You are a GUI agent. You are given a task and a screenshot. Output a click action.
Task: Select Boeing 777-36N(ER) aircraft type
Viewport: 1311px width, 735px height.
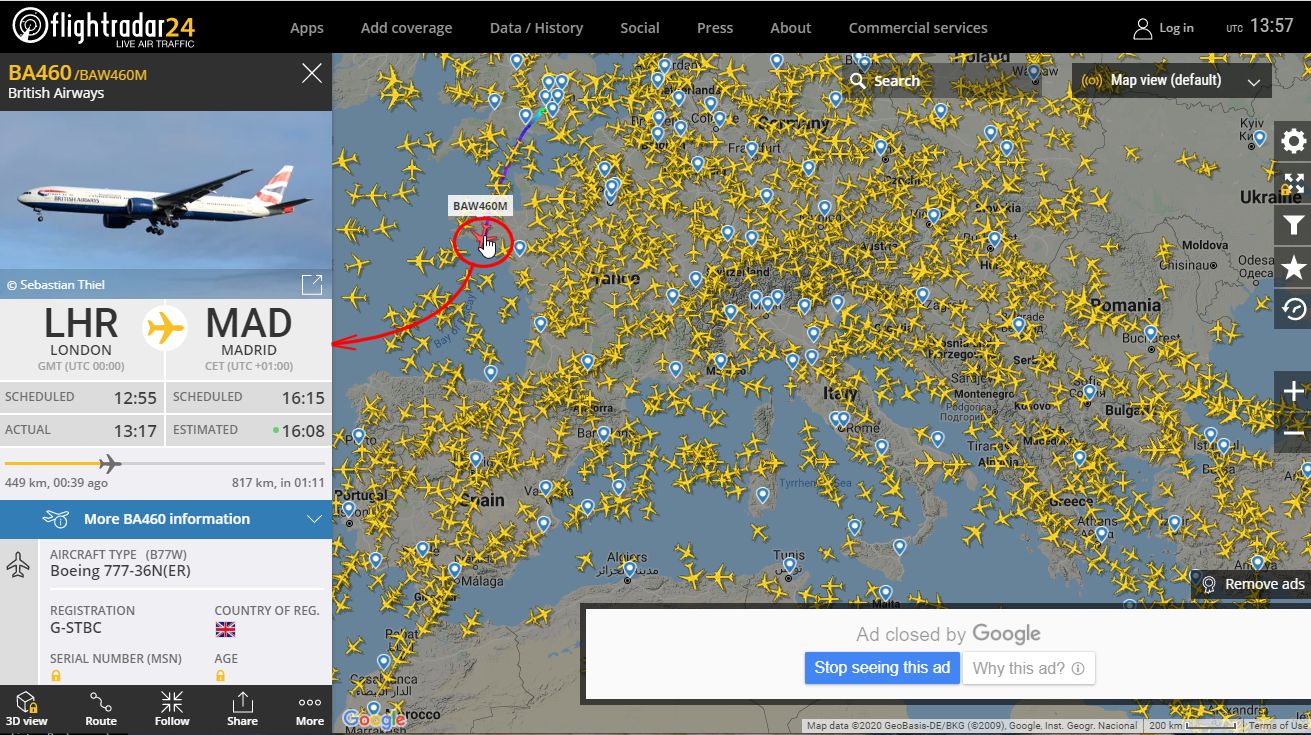pyautogui.click(x=120, y=571)
